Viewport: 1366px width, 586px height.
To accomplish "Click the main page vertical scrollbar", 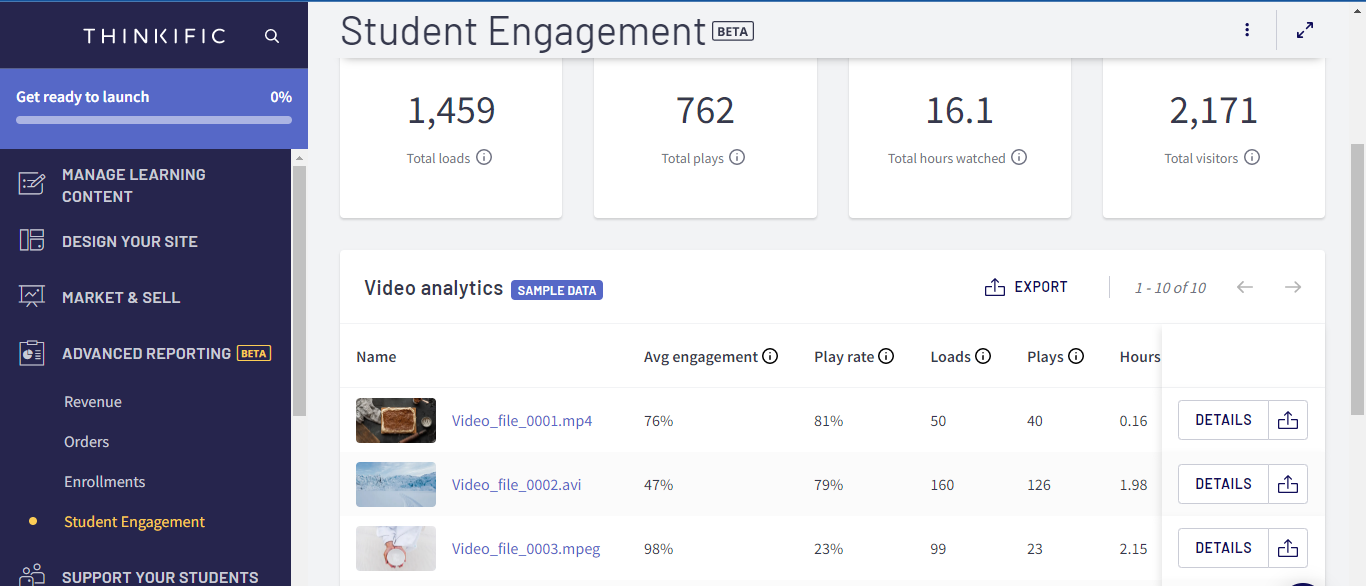I will click(x=1357, y=278).
